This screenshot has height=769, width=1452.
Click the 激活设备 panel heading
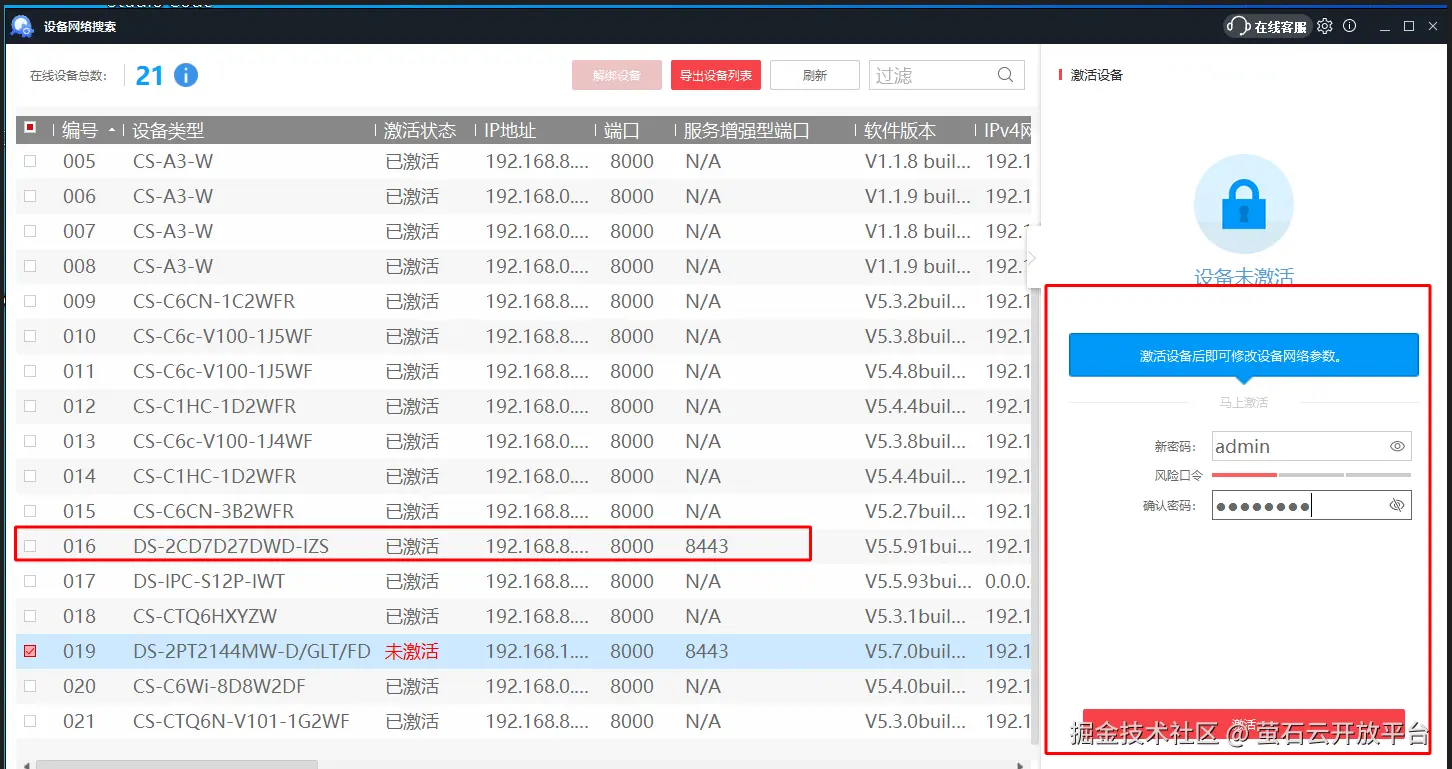click(x=1097, y=75)
